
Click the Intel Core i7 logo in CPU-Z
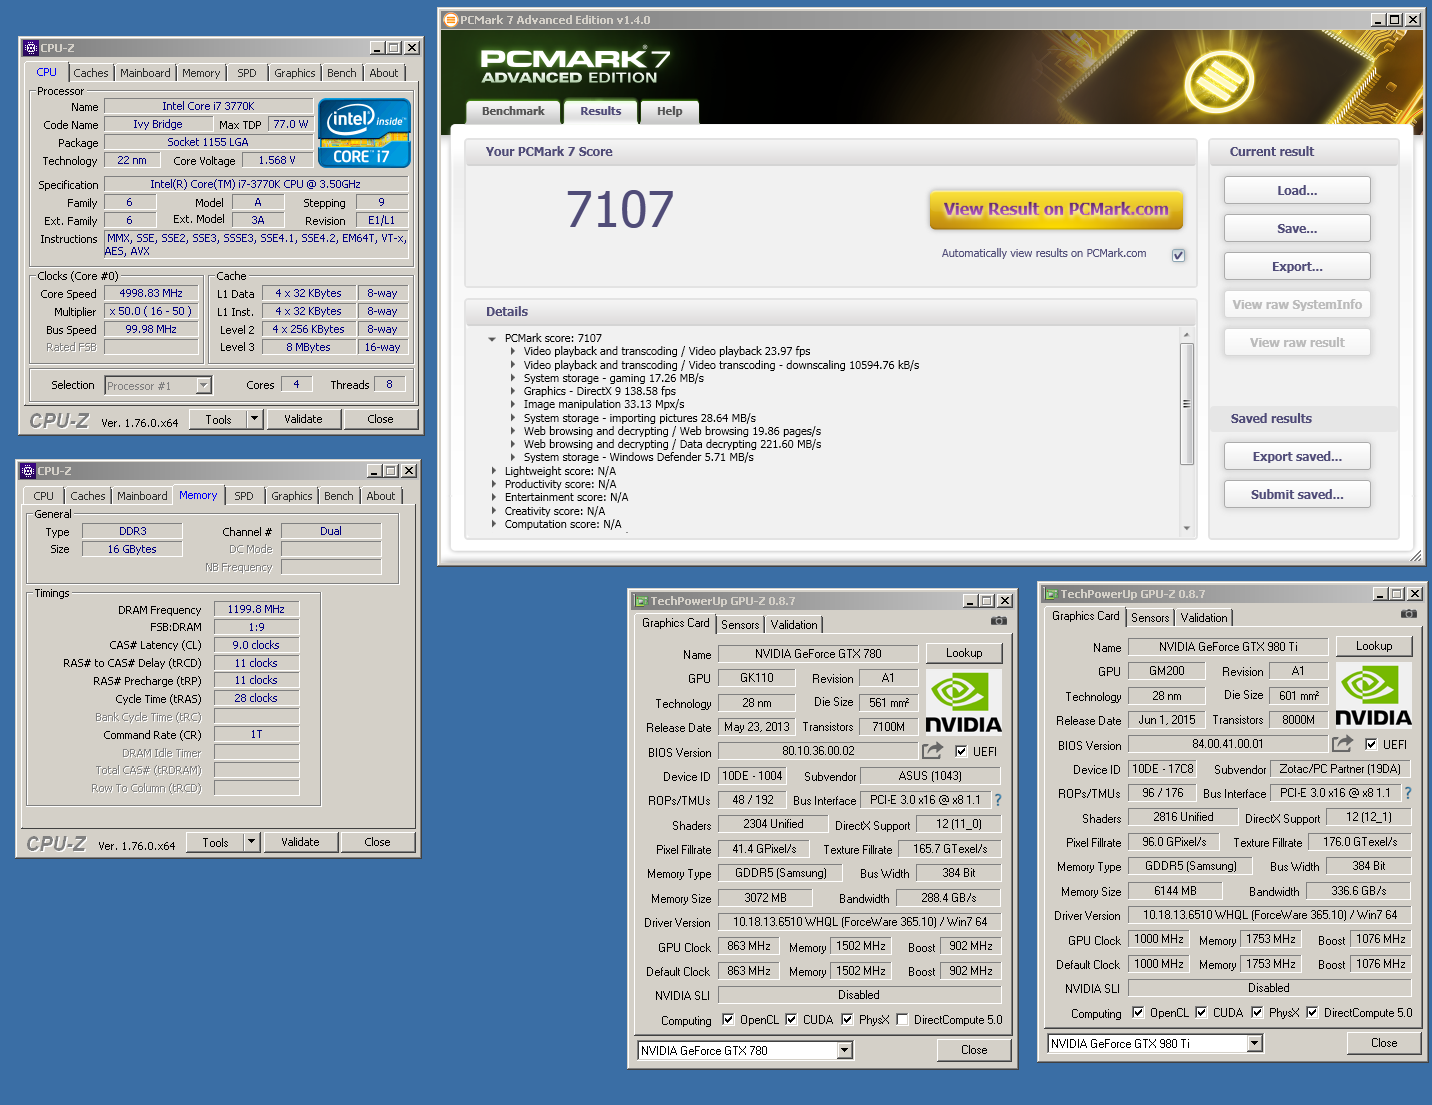coord(364,132)
